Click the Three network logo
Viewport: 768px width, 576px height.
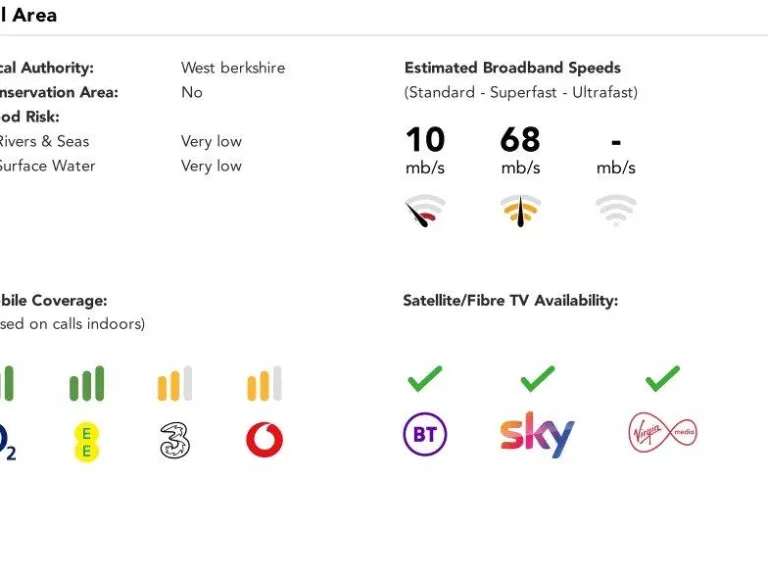click(x=175, y=440)
